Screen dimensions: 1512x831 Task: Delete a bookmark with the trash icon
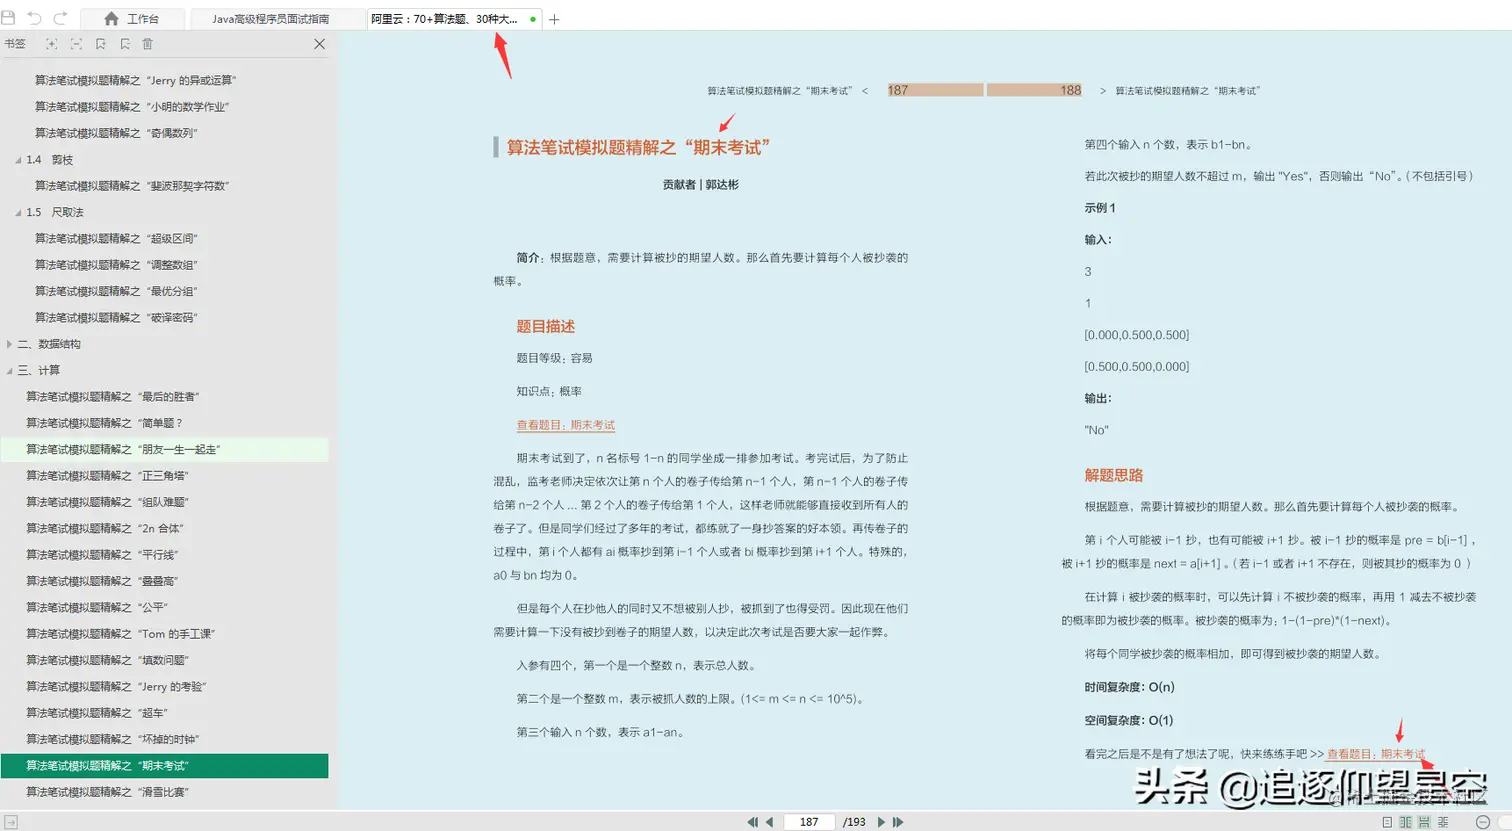tap(147, 44)
